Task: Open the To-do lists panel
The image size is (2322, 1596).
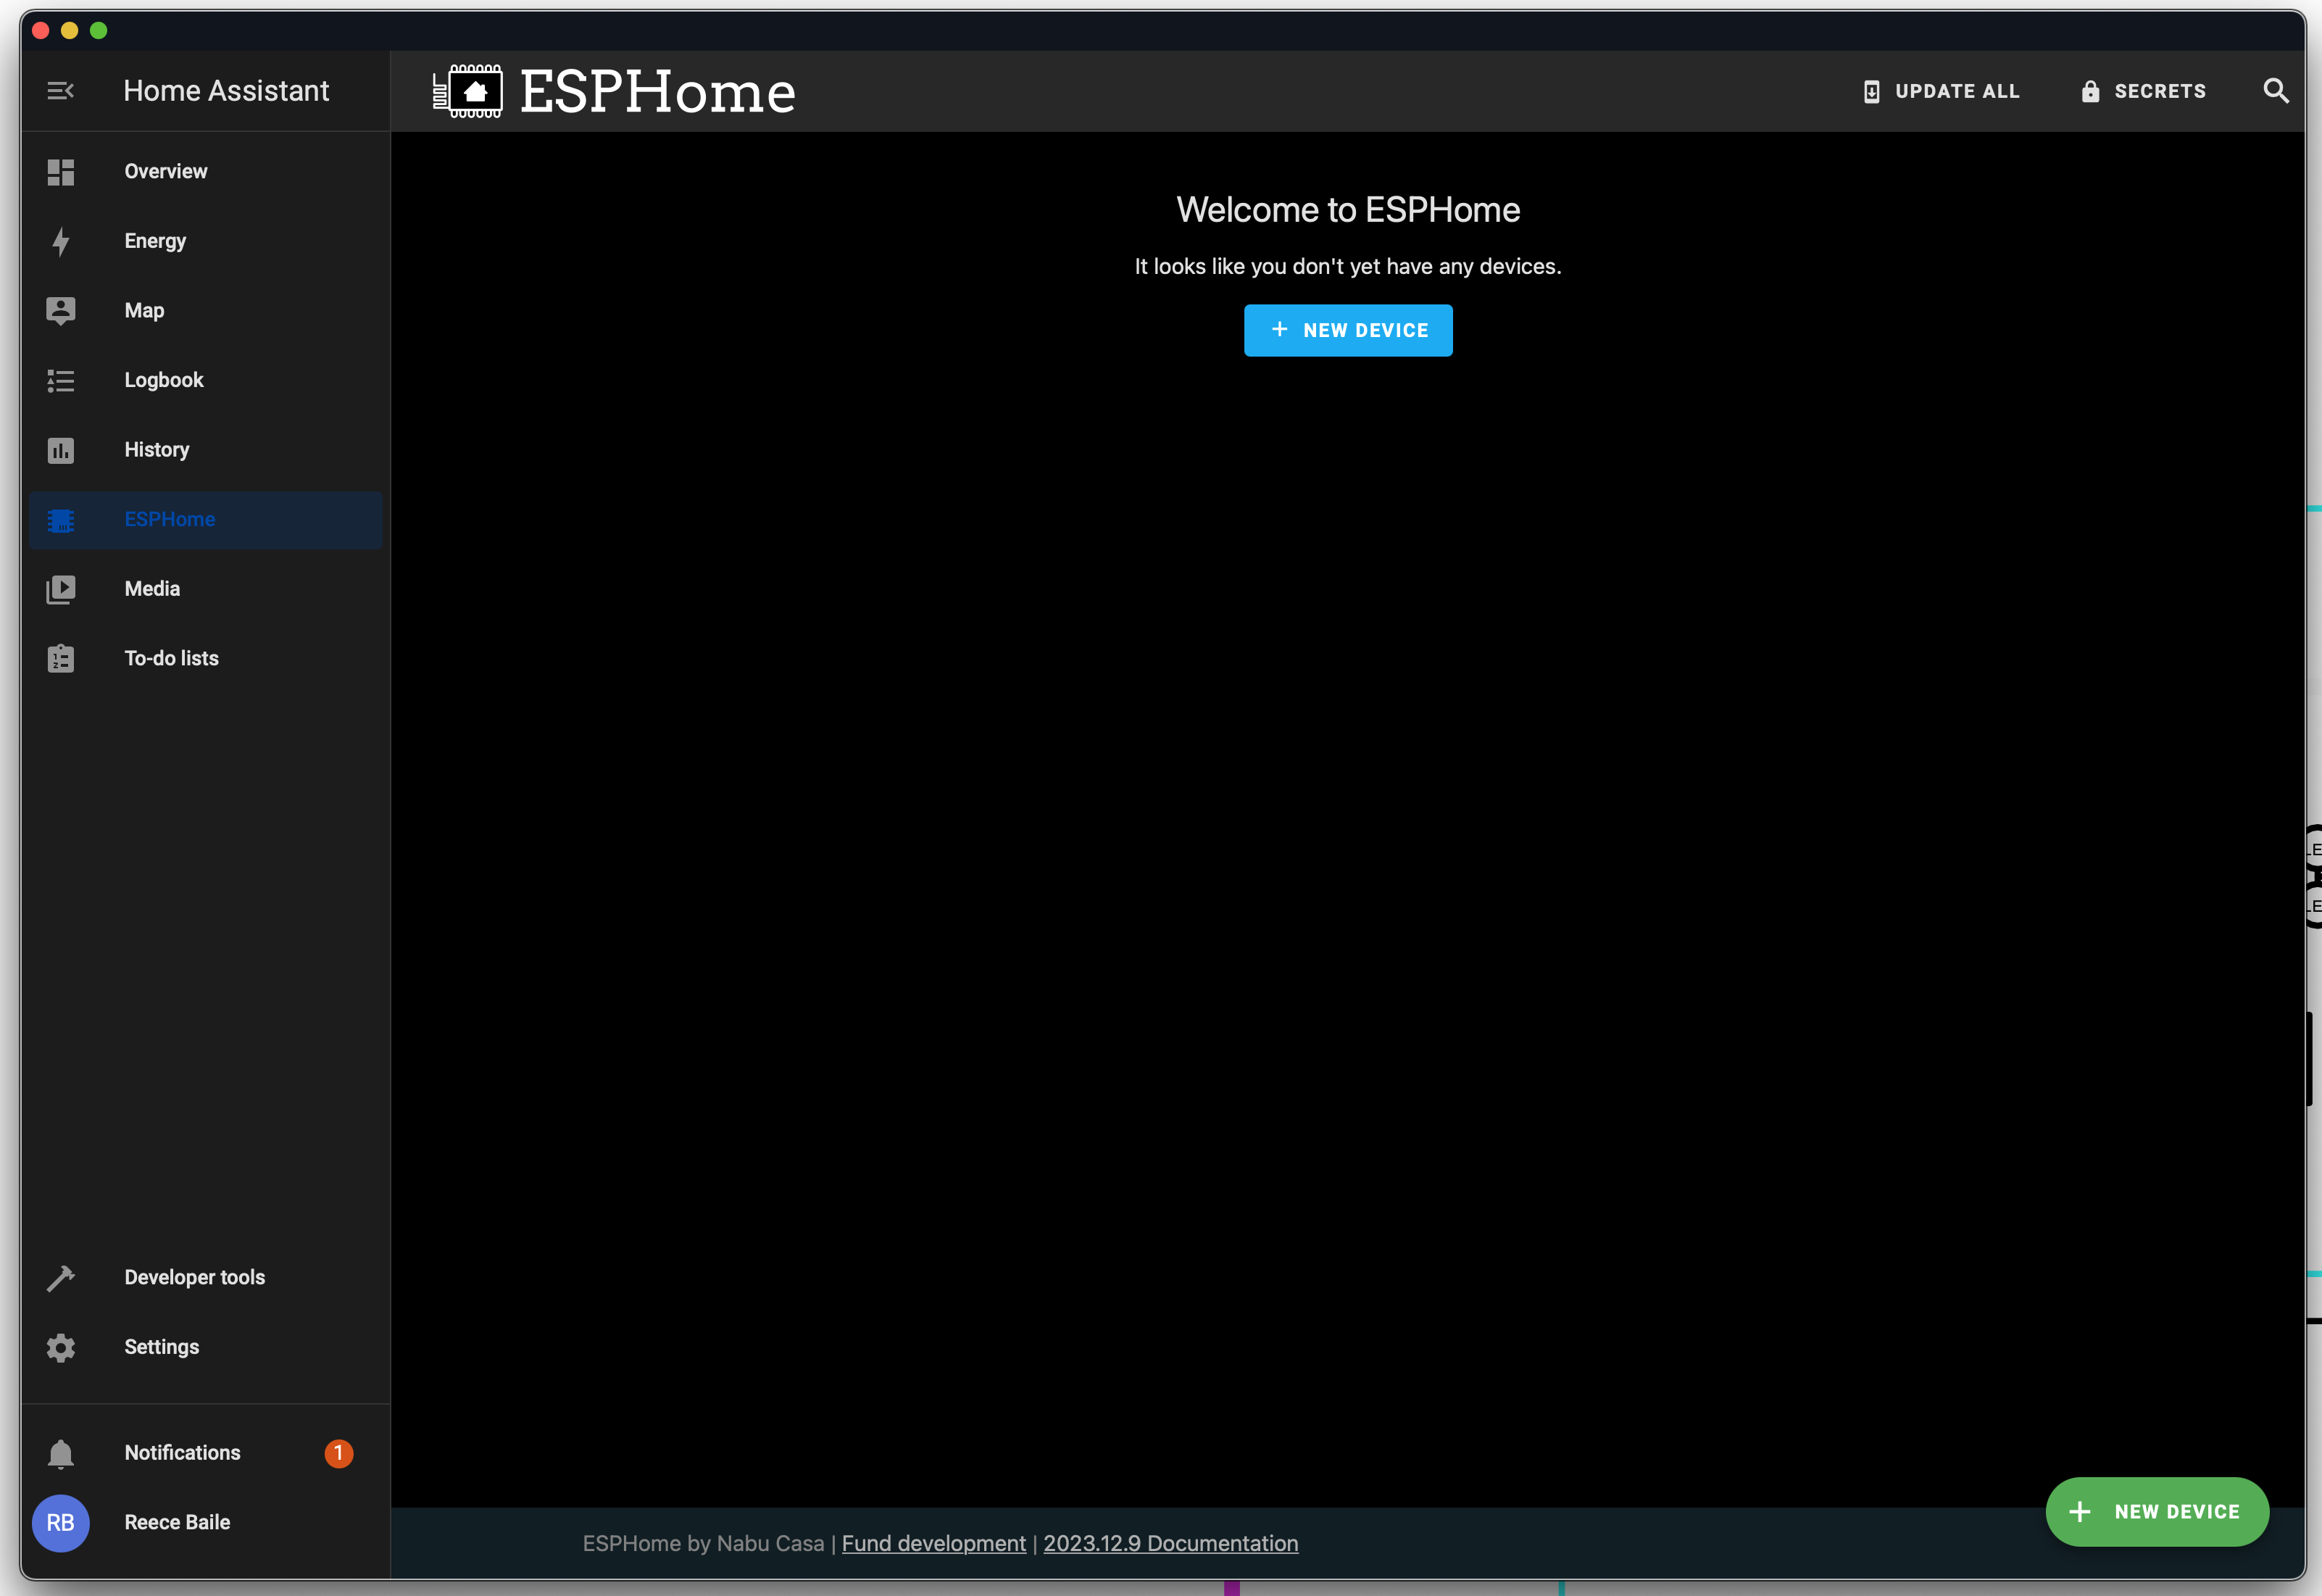Action: tap(171, 659)
